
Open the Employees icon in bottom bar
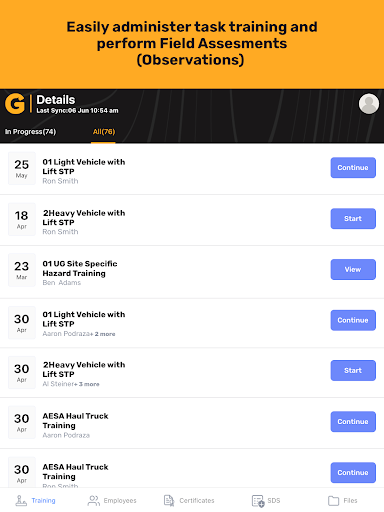pyautogui.click(x=93, y=500)
